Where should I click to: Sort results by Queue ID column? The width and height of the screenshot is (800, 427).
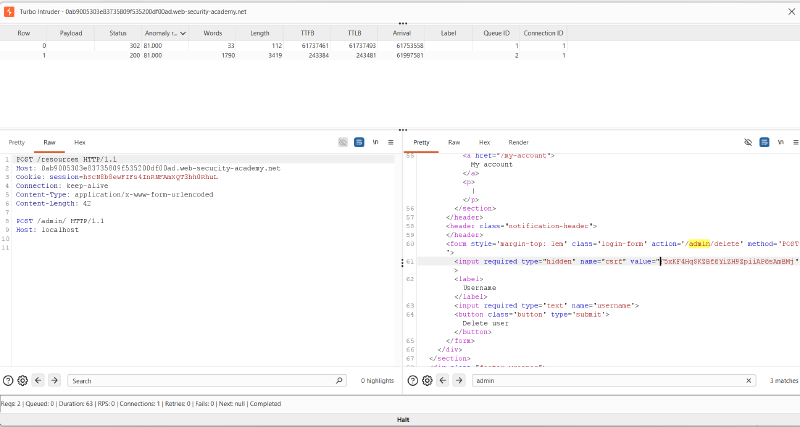496,33
